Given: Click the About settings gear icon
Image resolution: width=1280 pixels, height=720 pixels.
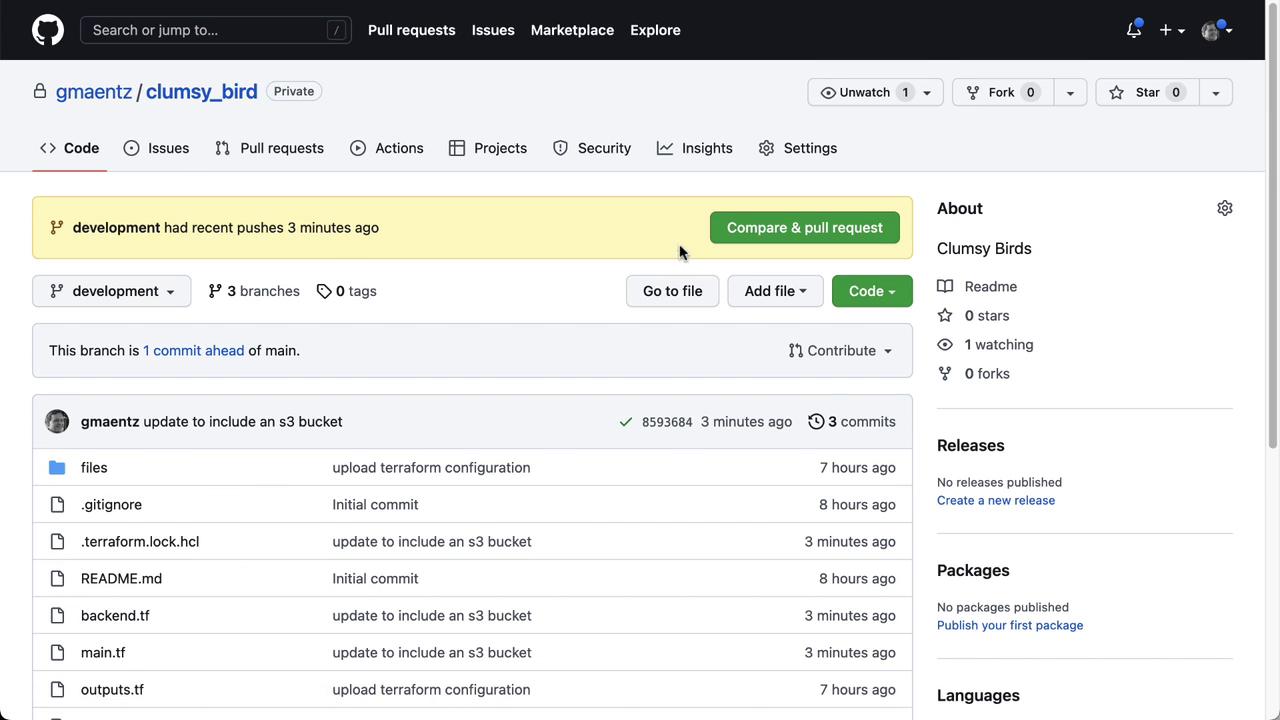Looking at the screenshot, I should 1224,208.
